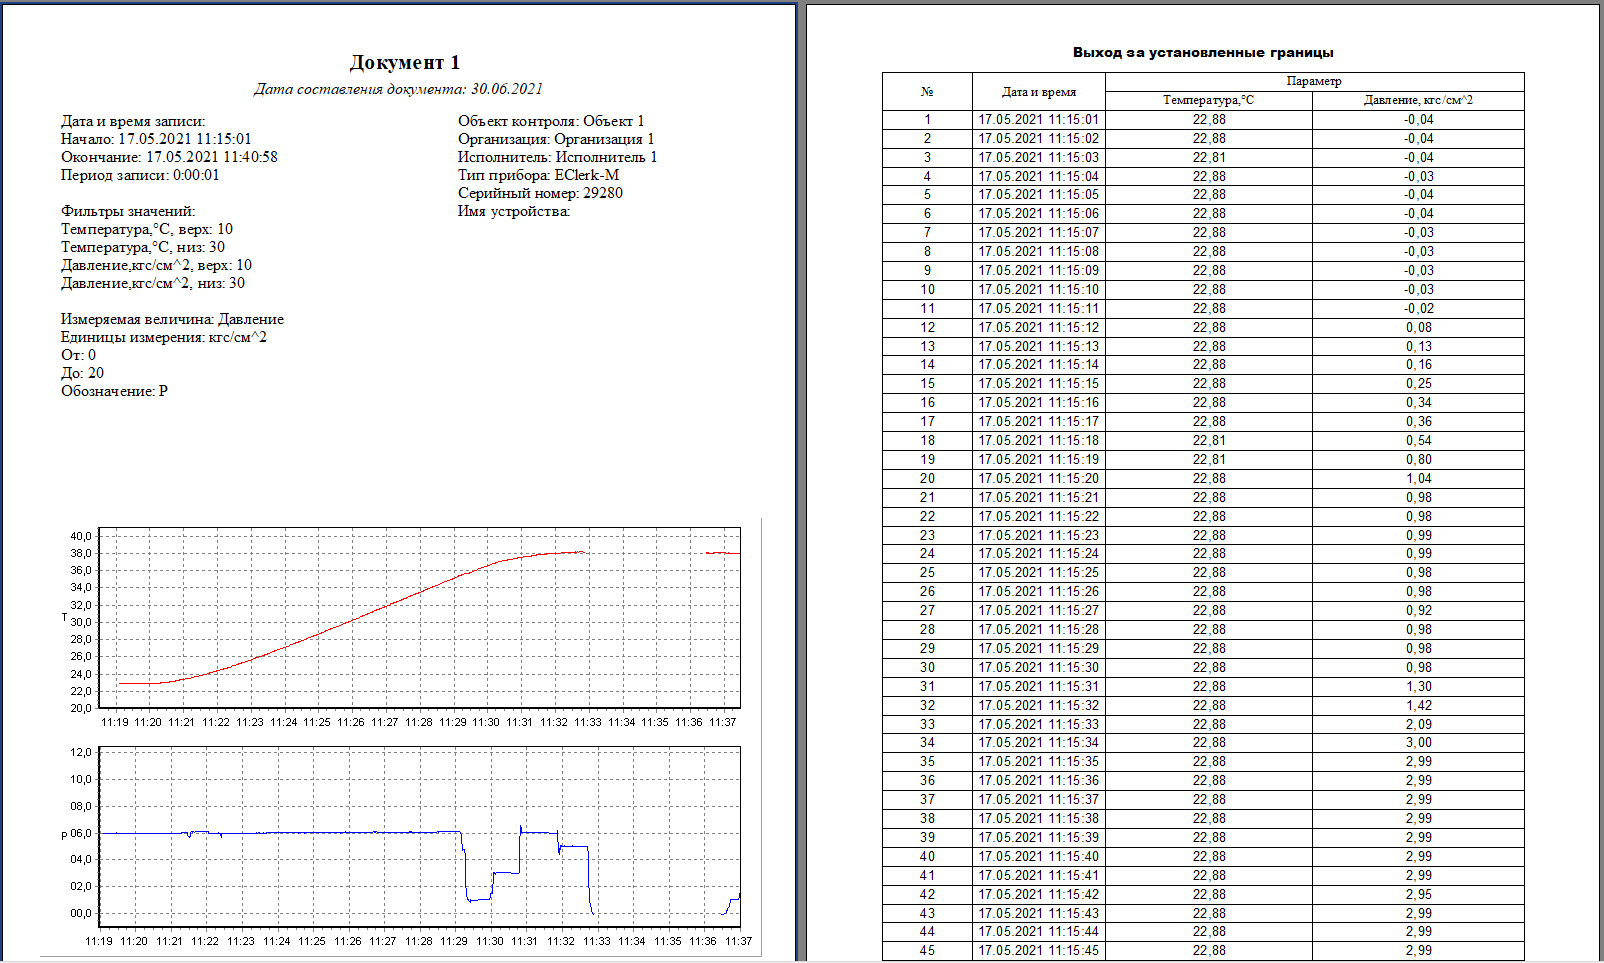The height and width of the screenshot is (963, 1604).
Task: Click the timestamp 17.05.2021 11:15:01 in row 1
Action: pos(1038,119)
